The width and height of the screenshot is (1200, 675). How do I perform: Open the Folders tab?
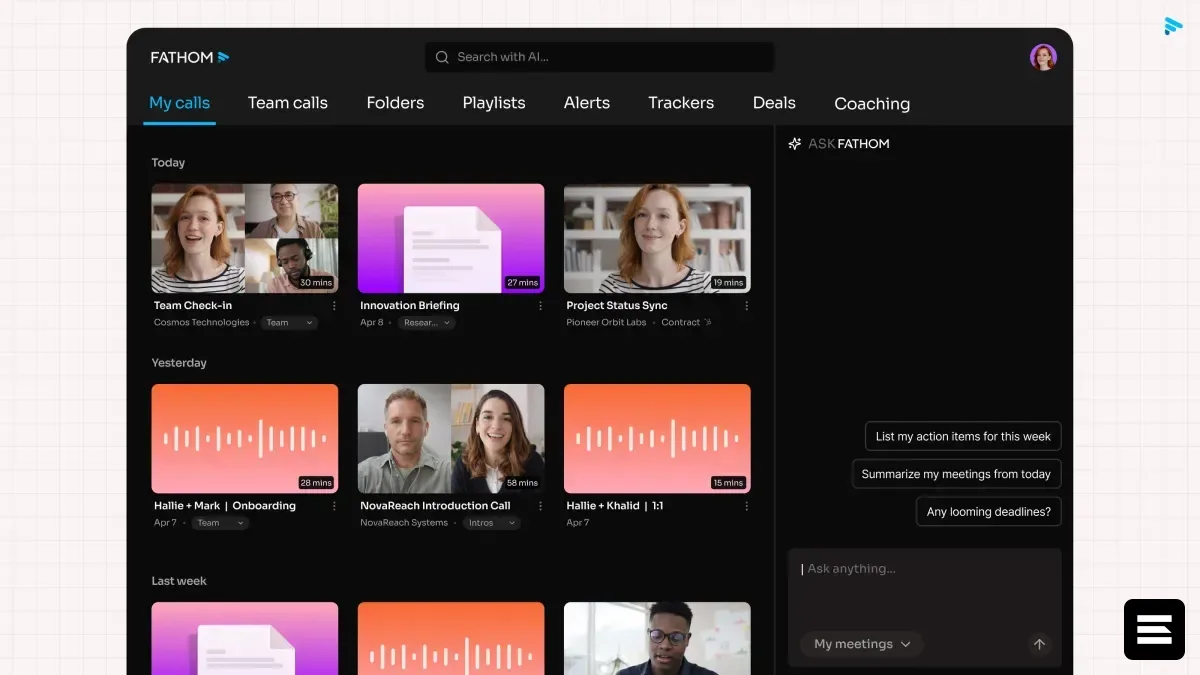pos(395,103)
